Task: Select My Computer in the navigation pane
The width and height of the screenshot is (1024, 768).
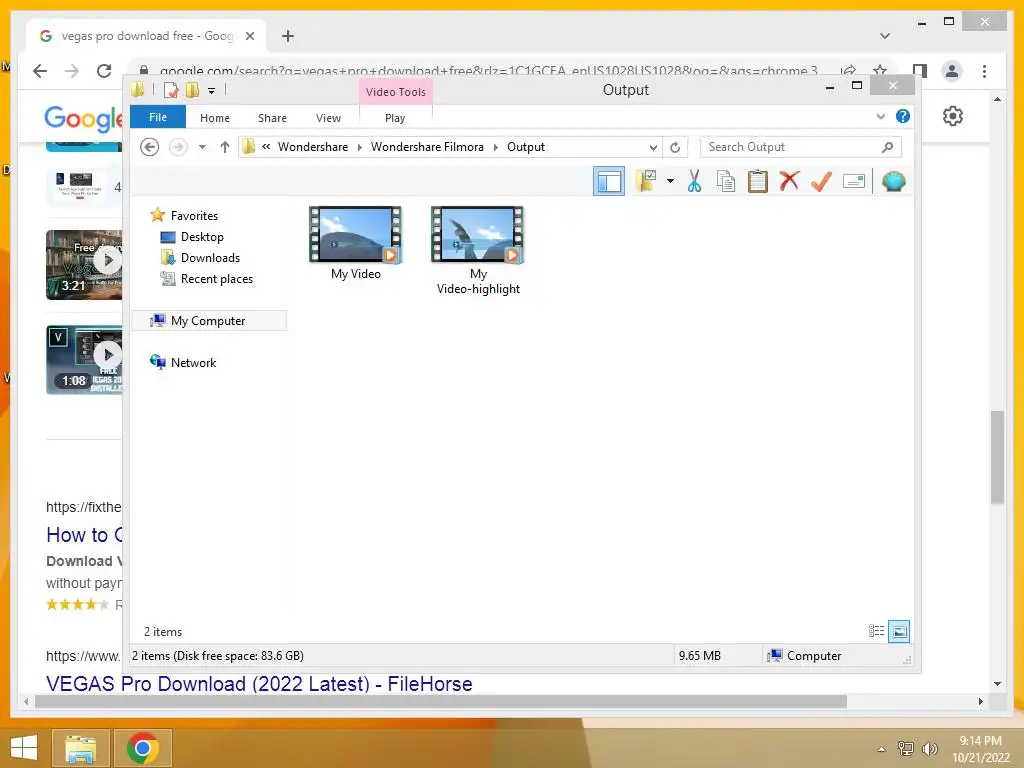Action: click(x=208, y=321)
